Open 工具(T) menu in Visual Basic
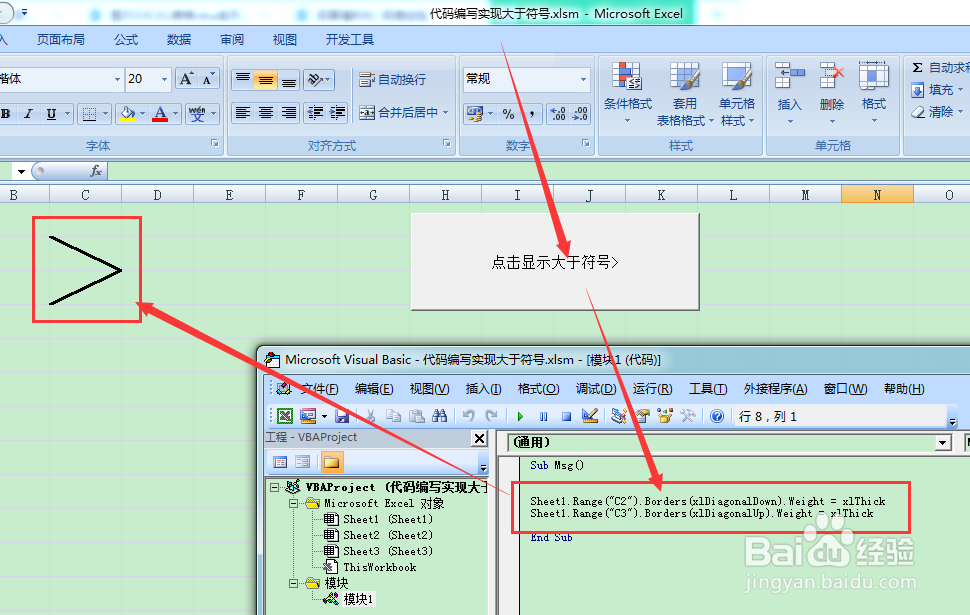 (x=708, y=389)
